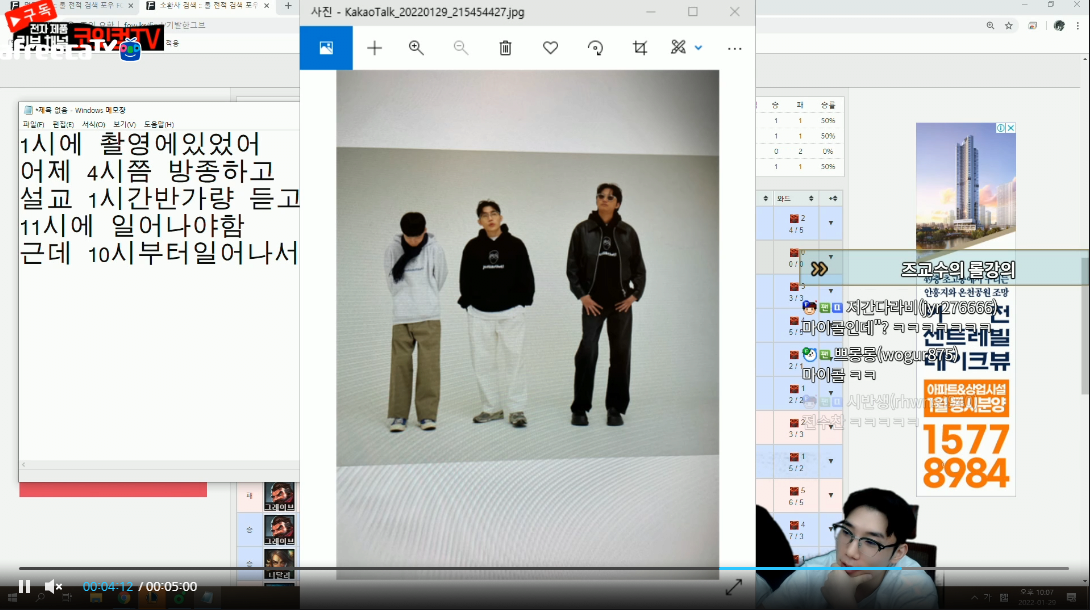The height and width of the screenshot is (610, 1090).
Task: Click inside Notepad text line 1시에 촬영에있었어
Action: (140, 145)
